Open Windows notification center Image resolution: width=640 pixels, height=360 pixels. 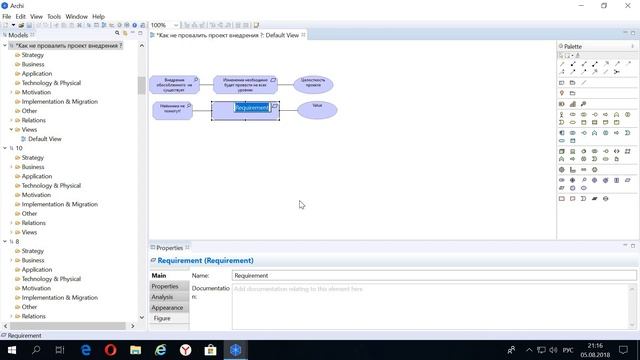623,350
